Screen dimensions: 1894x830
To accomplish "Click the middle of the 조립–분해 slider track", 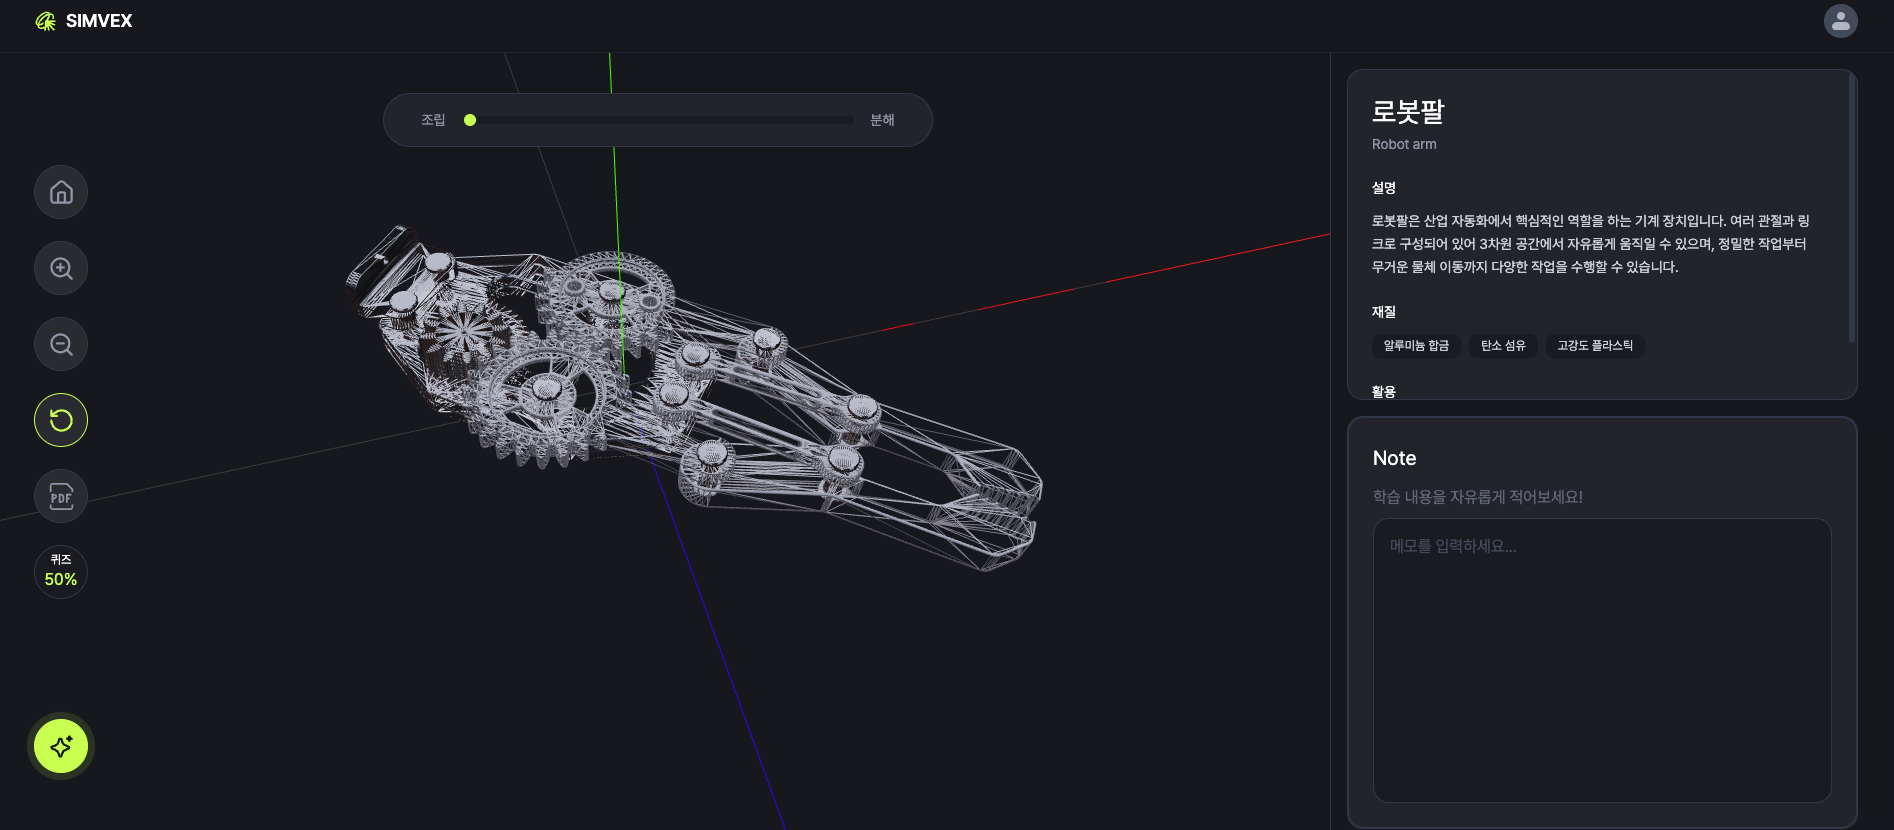I will [661, 120].
